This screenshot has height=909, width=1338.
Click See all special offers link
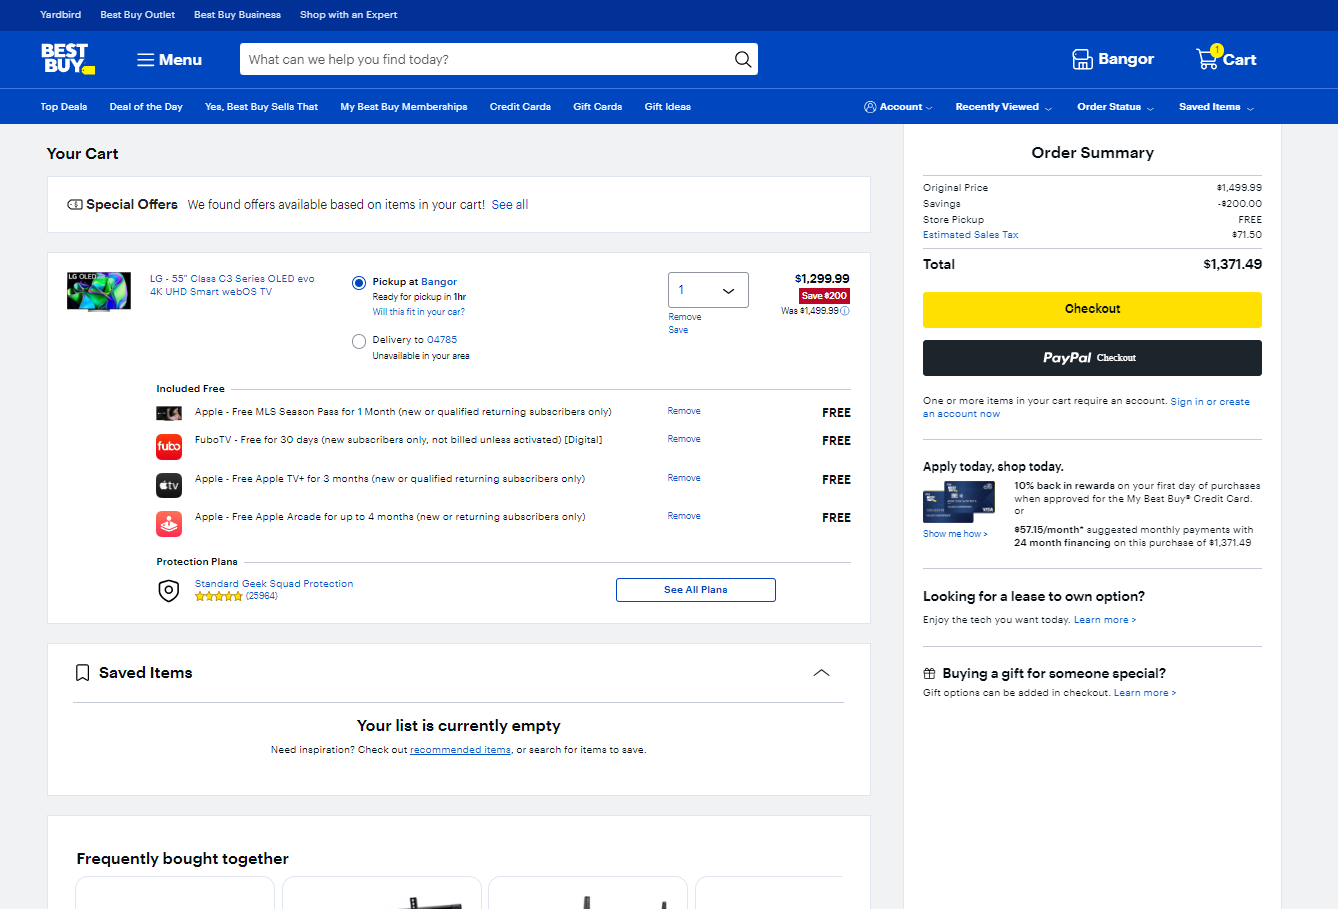[510, 205]
